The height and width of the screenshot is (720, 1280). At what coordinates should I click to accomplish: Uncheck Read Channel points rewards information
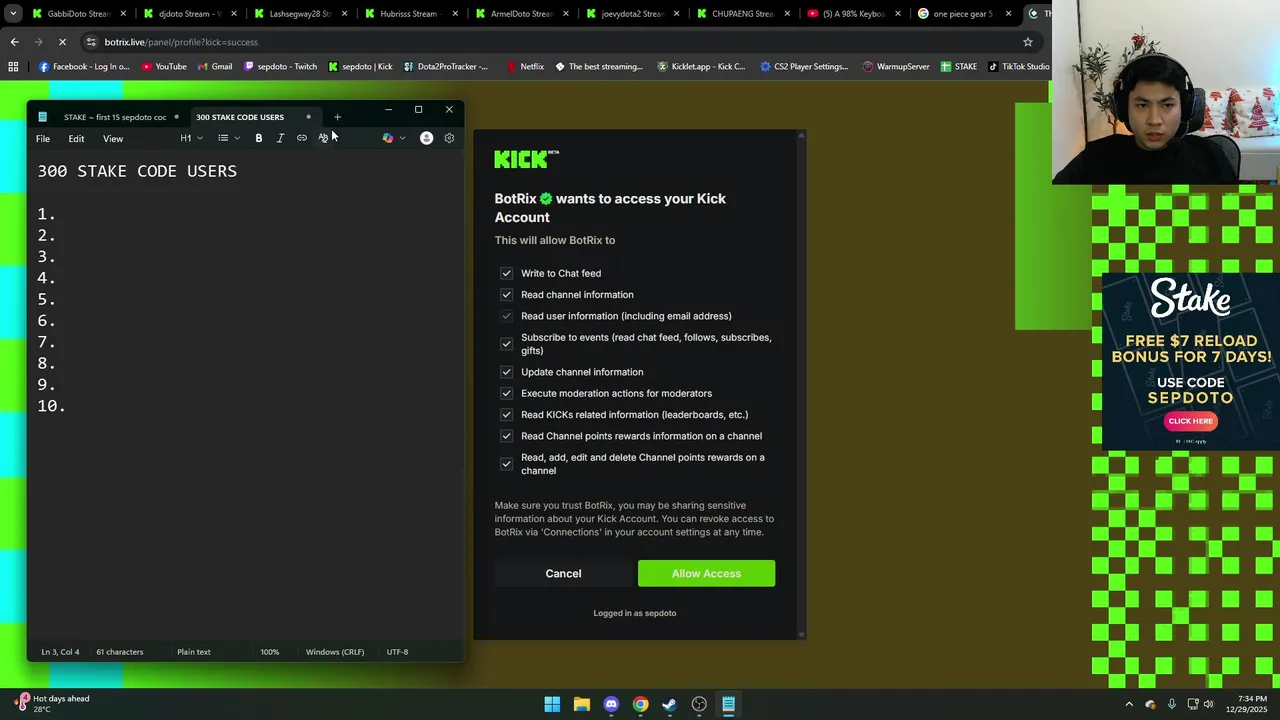(x=506, y=436)
